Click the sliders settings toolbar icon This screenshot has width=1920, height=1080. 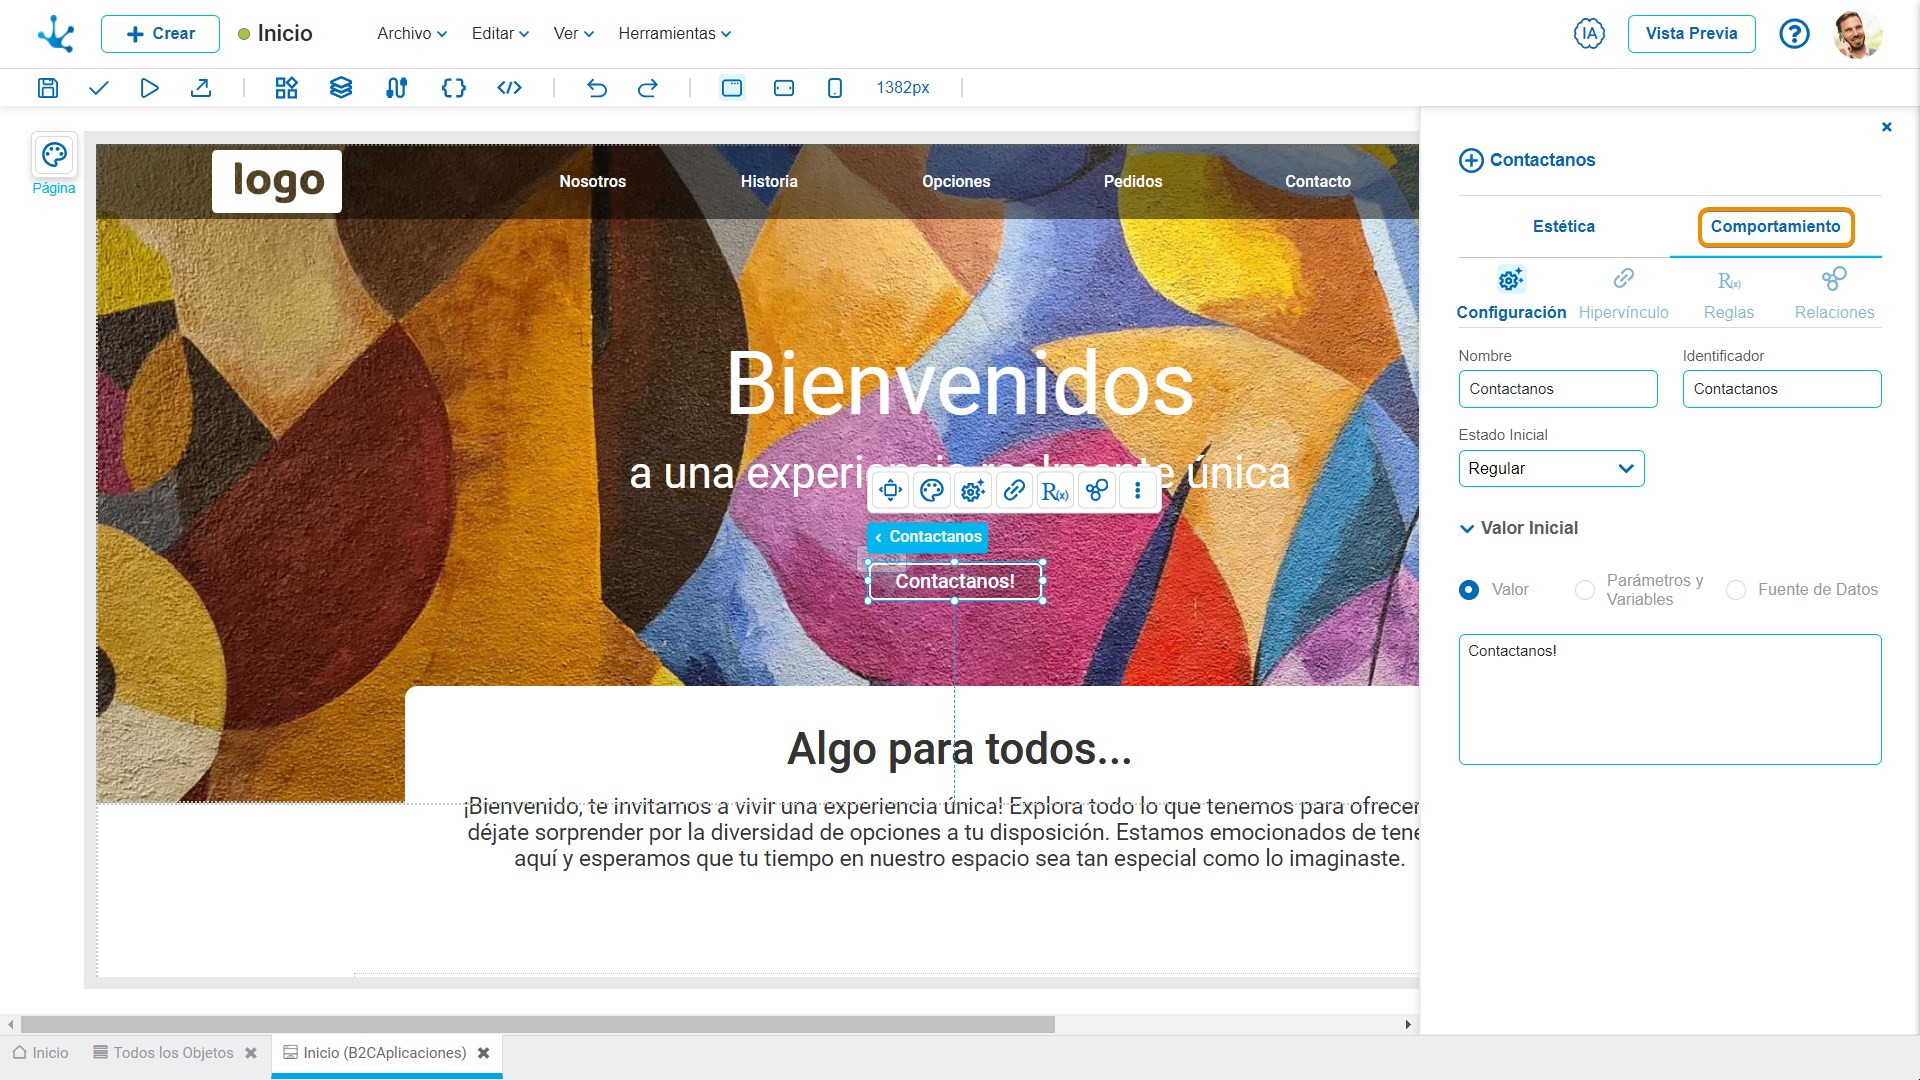click(x=396, y=88)
